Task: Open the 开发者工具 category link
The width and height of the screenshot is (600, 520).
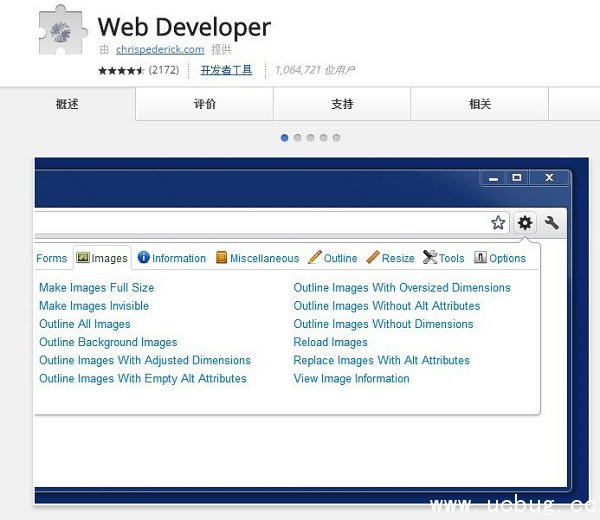Action: tap(226, 70)
